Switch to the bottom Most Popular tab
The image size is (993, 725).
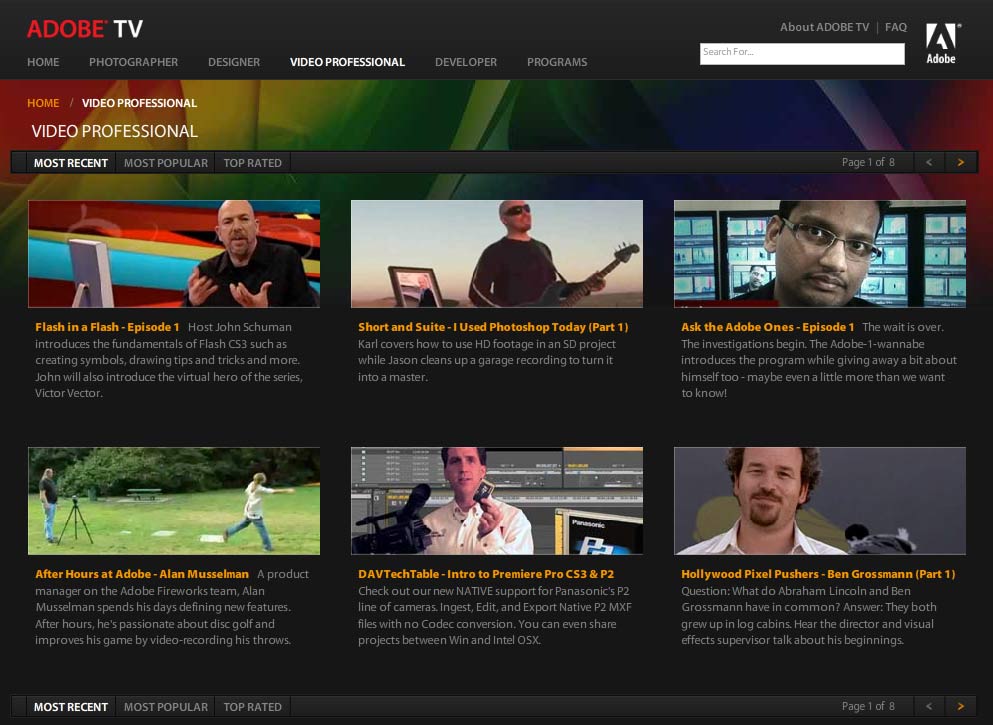pyautogui.click(x=166, y=707)
